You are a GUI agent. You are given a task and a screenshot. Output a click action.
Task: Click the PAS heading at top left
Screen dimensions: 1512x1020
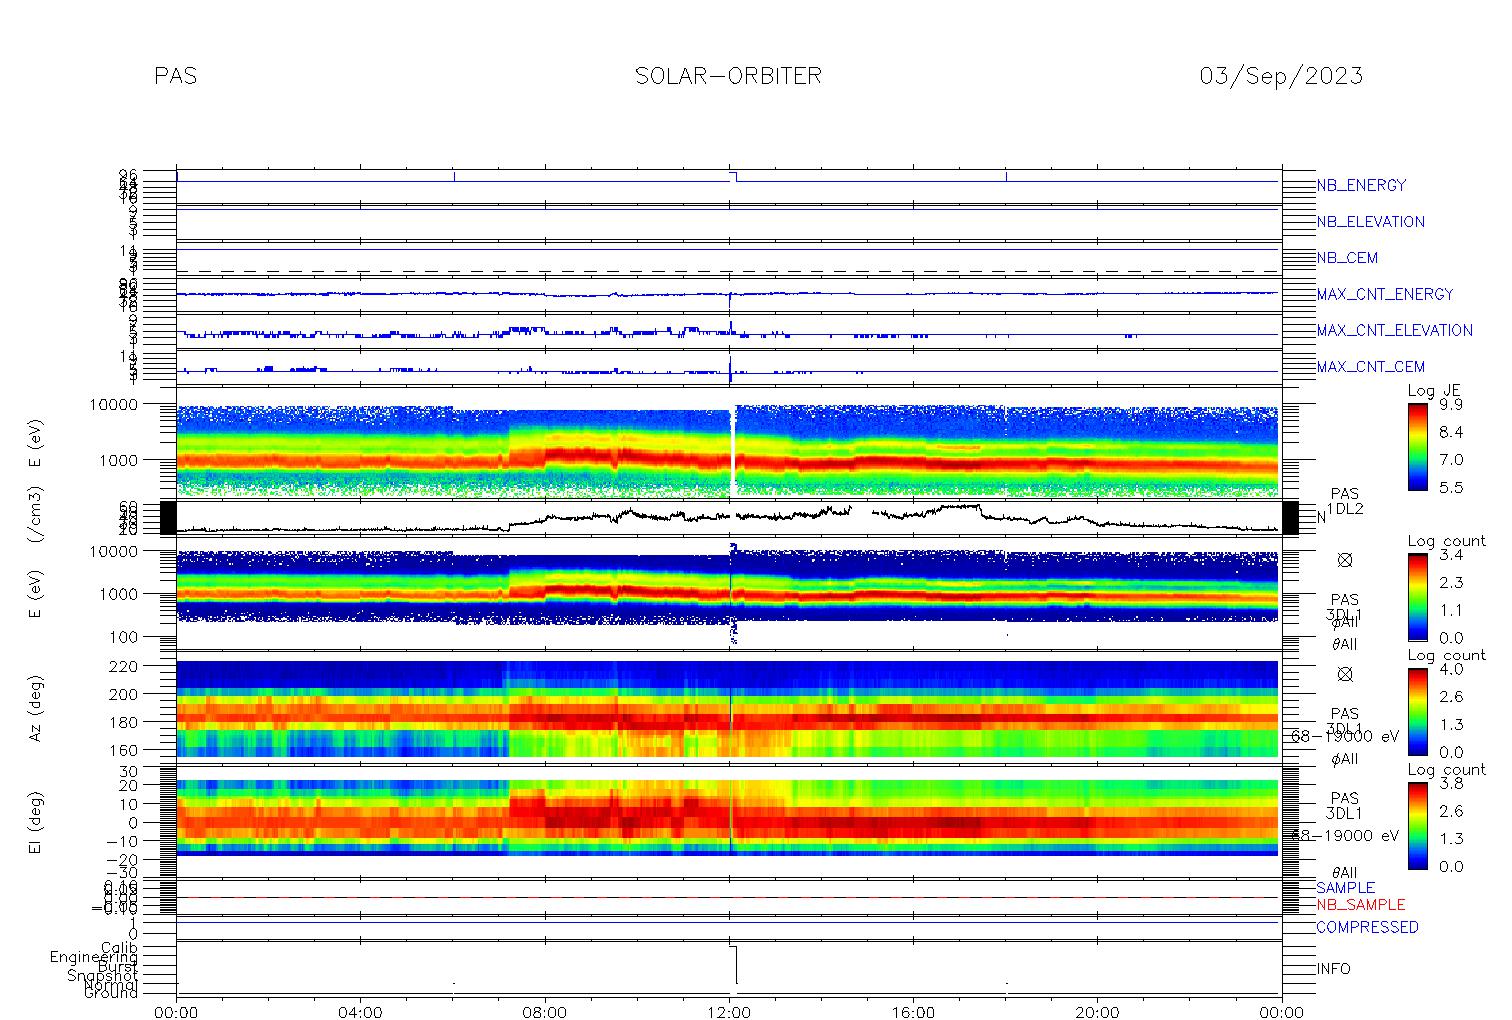tap(176, 76)
